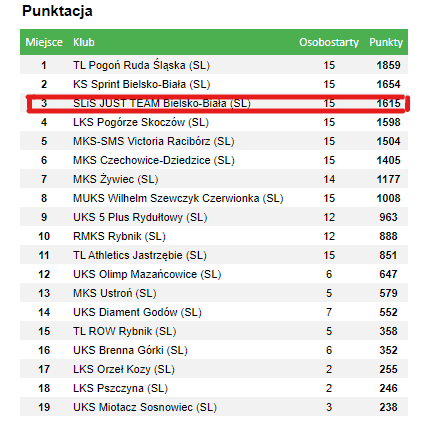Image resolution: width=437 pixels, height=437 pixels.
Task: Click the Miejsce column header
Action: (x=44, y=42)
